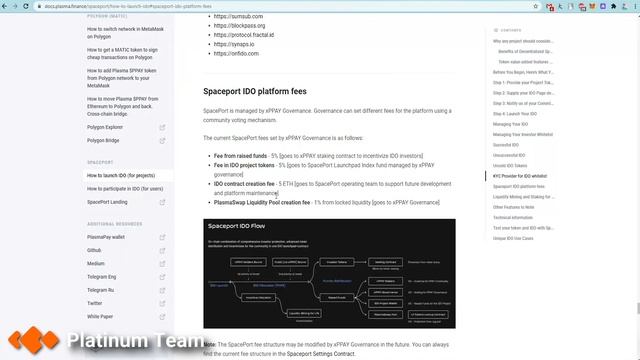Image resolution: width=640 pixels, height=360 pixels.
Task: Open the Chrome three-dot menu
Action: [635, 7]
